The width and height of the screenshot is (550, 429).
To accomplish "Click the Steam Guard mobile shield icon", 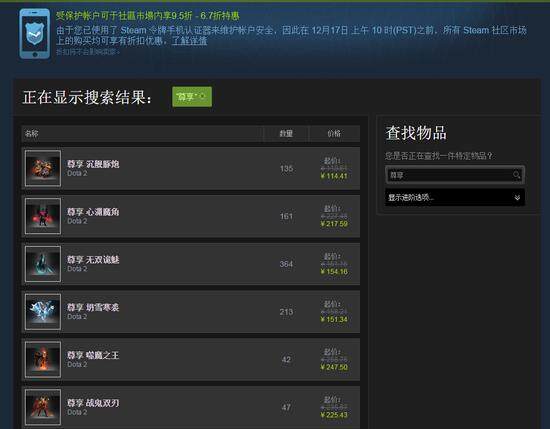I will click(34, 34).
